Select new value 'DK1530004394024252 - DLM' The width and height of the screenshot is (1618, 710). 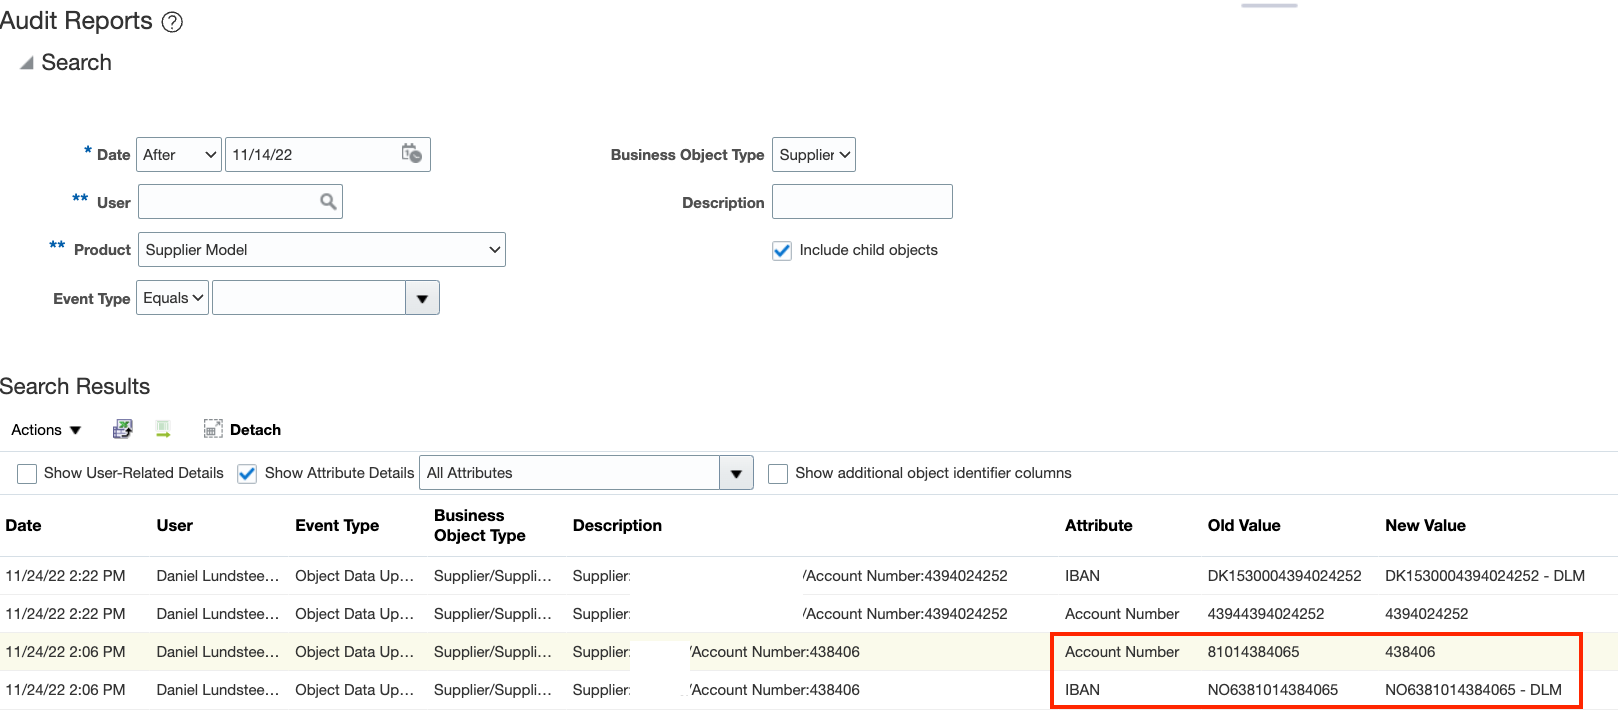coord(1485,576)
